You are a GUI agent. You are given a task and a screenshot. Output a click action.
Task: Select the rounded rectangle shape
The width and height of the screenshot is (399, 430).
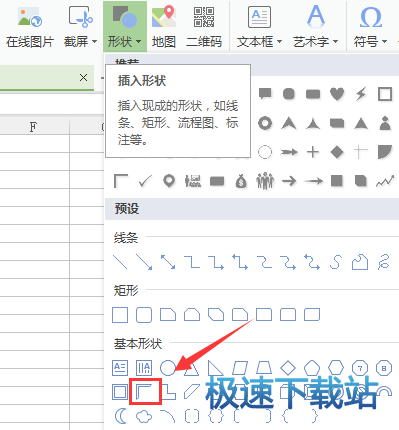click(x=144, y=315)
